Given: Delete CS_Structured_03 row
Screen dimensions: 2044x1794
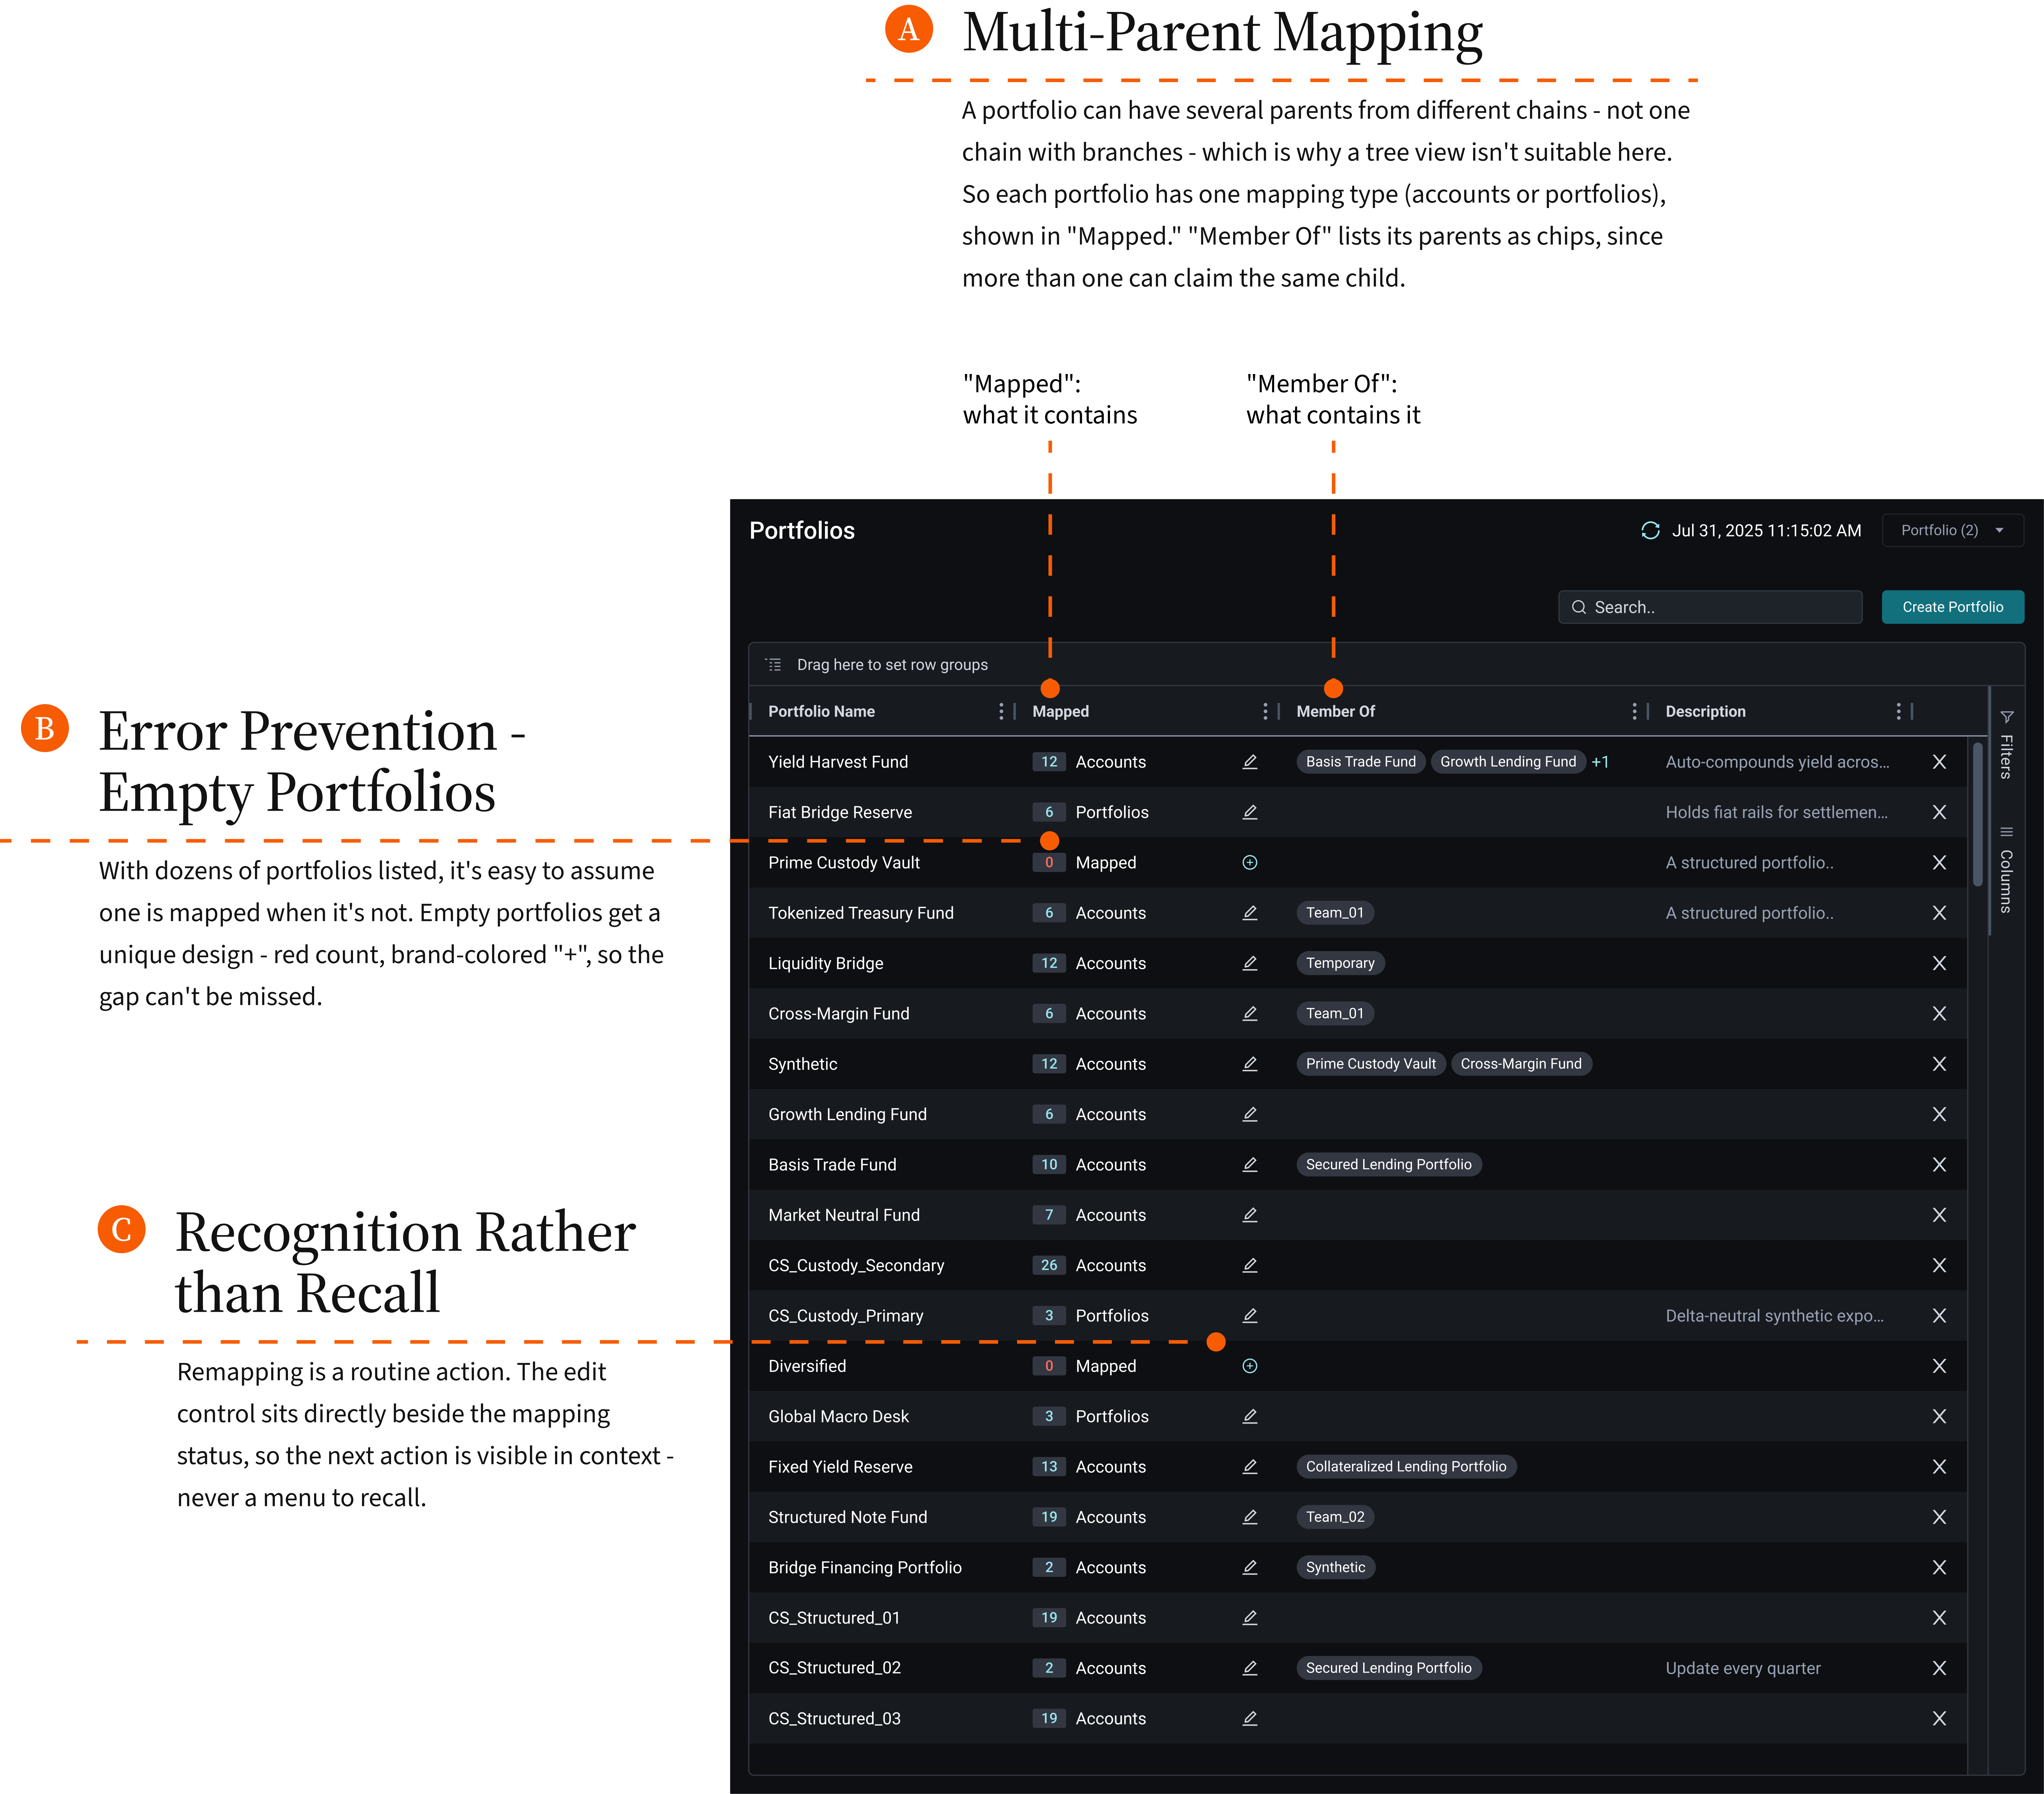Looking at the screenshot, I should [1939, 1718].
